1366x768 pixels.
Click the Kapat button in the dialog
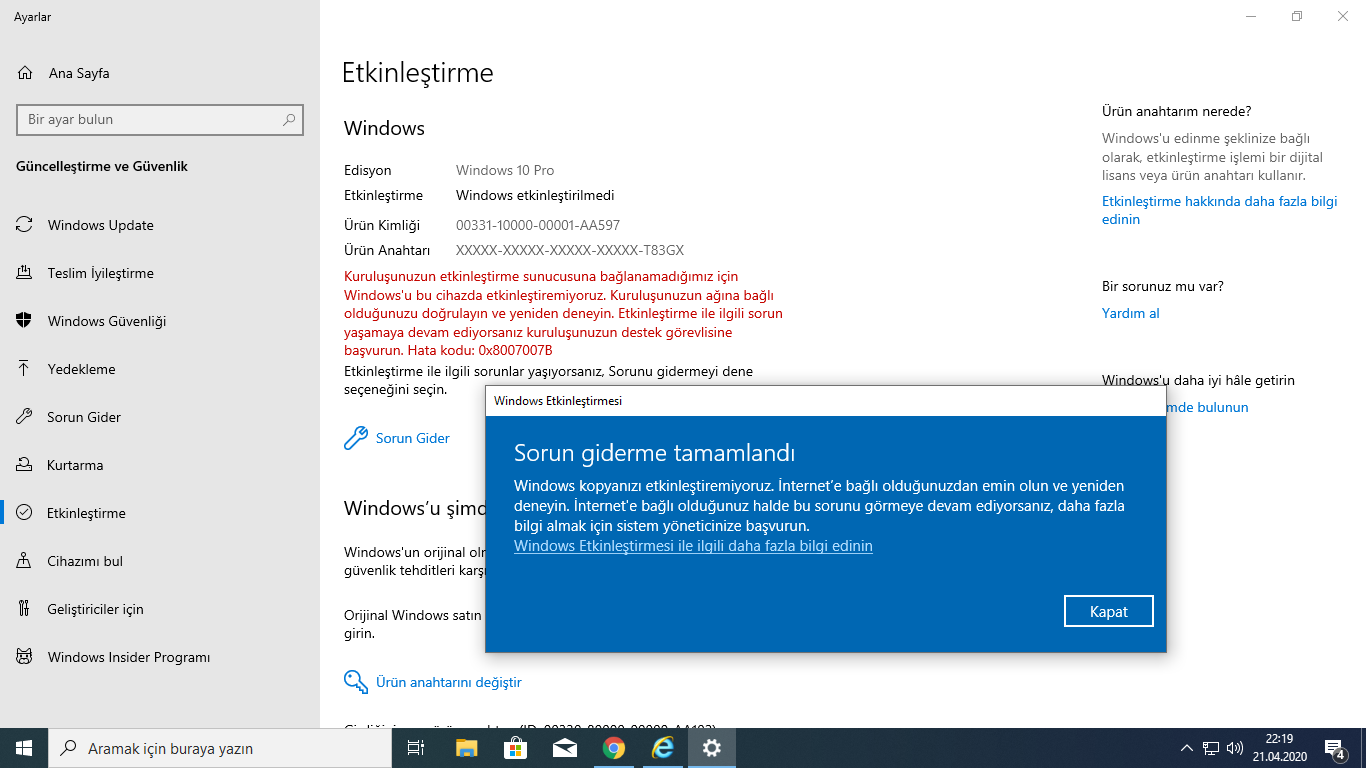1108,610
